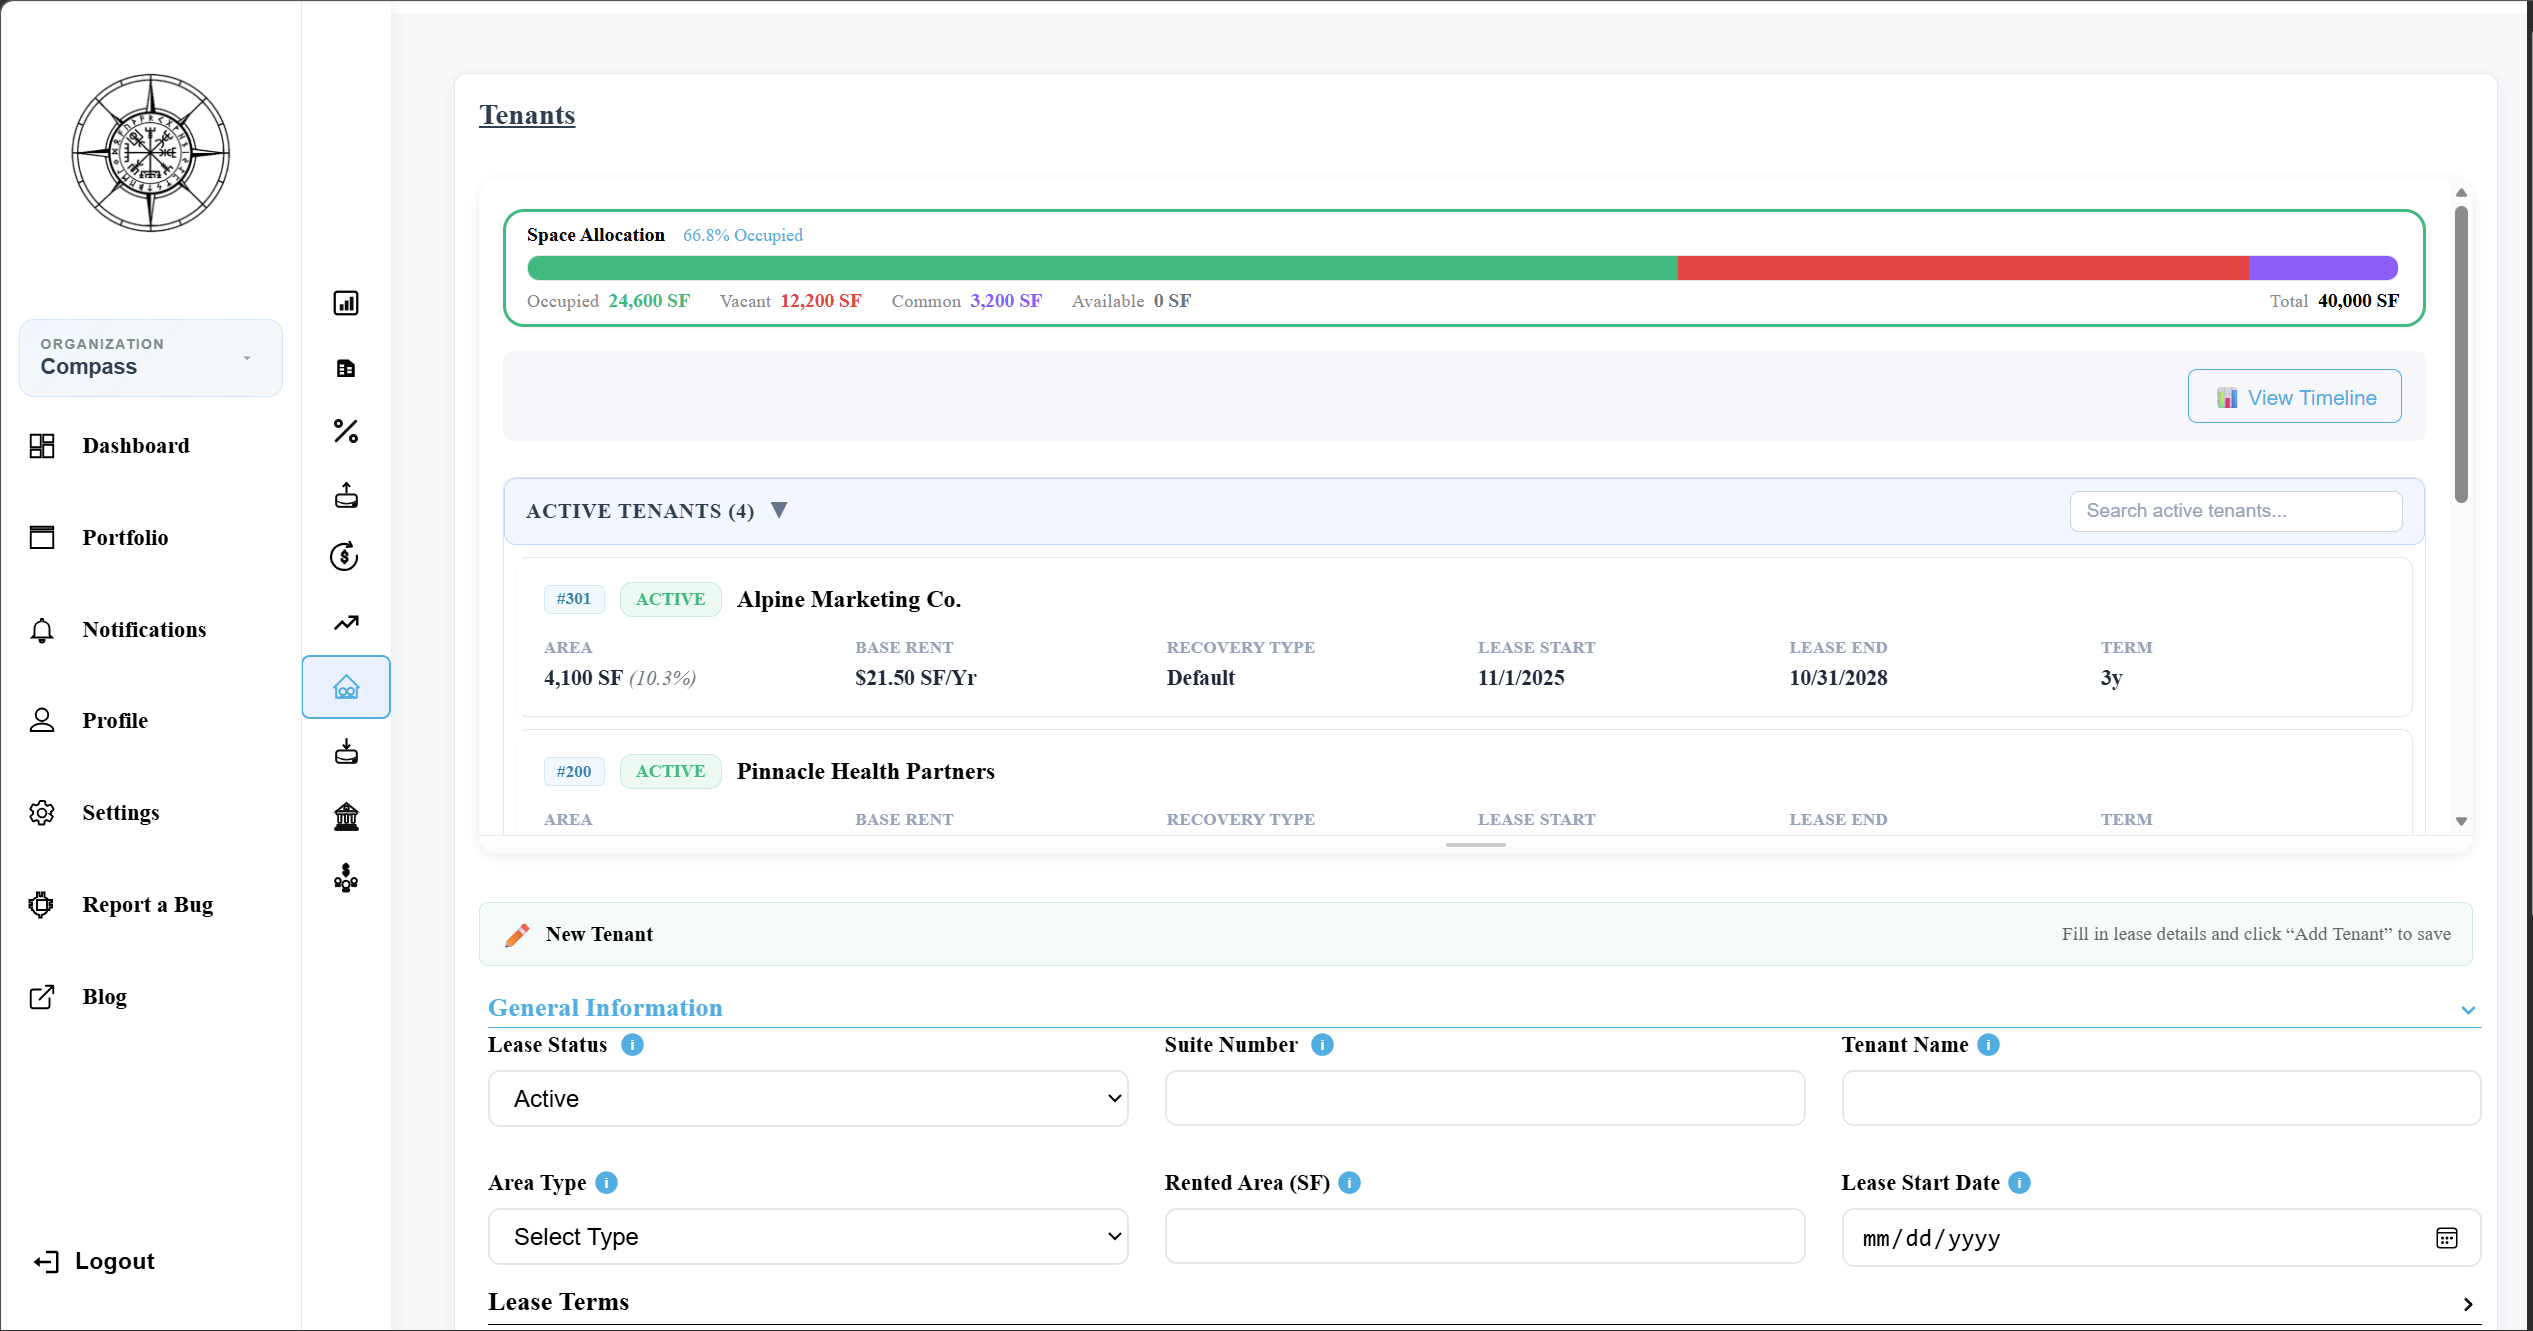Select the recurring revenue icon
Viewport: 2533px width, 1331px height.
(344, 557)
